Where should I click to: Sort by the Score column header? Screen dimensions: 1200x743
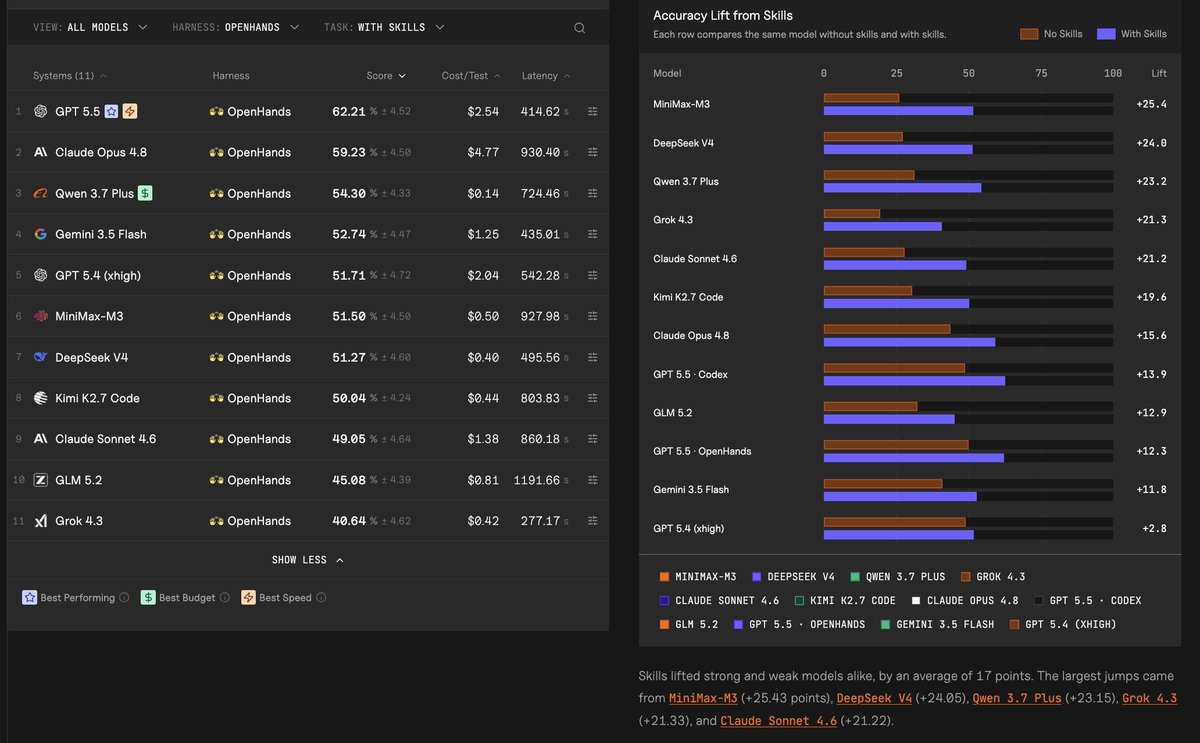386,76
